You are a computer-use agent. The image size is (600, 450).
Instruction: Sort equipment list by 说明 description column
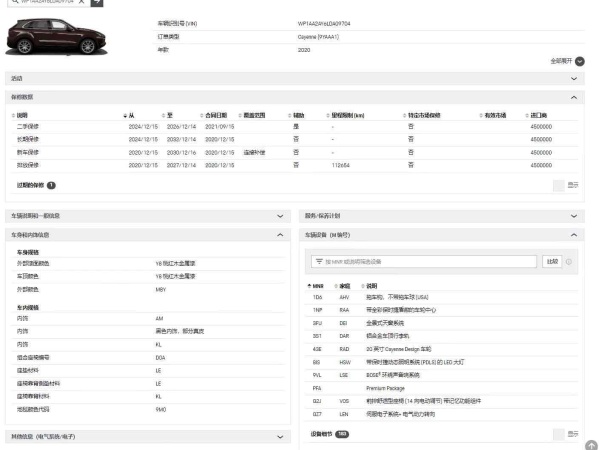point(370,286)
